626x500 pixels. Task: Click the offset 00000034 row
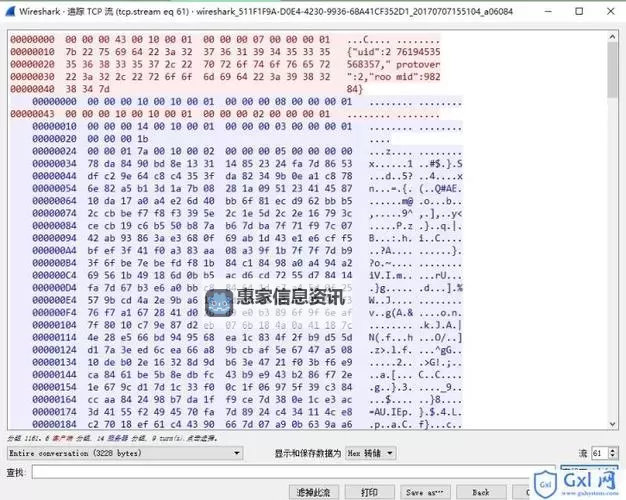[247, 164]
